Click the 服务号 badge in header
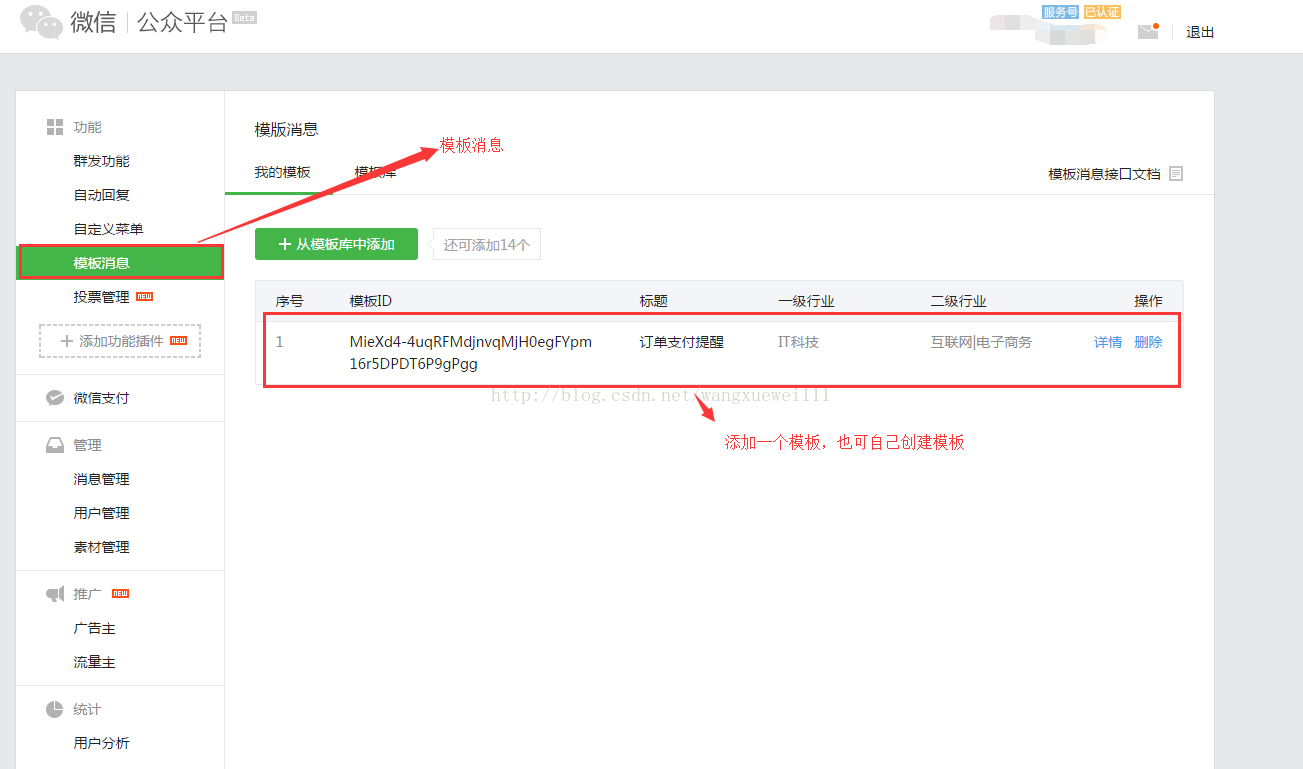Viewport: 1303px width, 769px height. (1060, 12)
